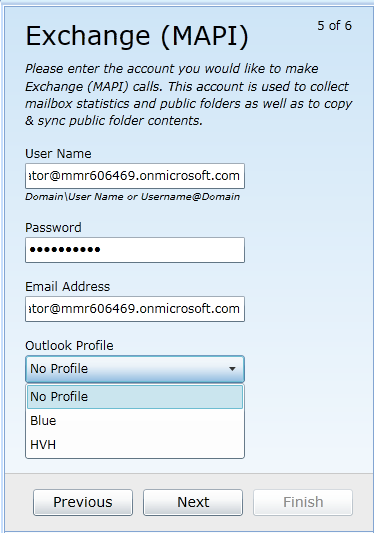This screenshot has width=374, height=533.
Task: Proceed with the Next button
Action: point(193,502)
